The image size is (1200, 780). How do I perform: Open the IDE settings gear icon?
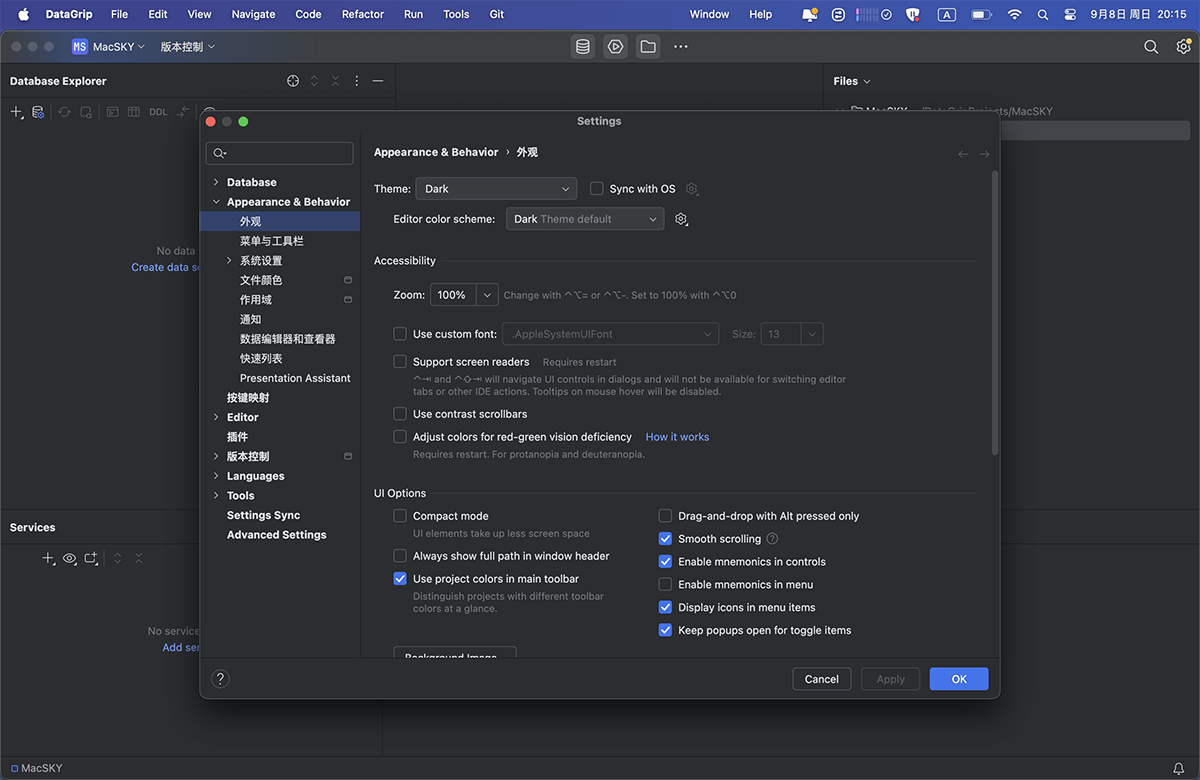pyautogui.click(x=1183, y=47)
